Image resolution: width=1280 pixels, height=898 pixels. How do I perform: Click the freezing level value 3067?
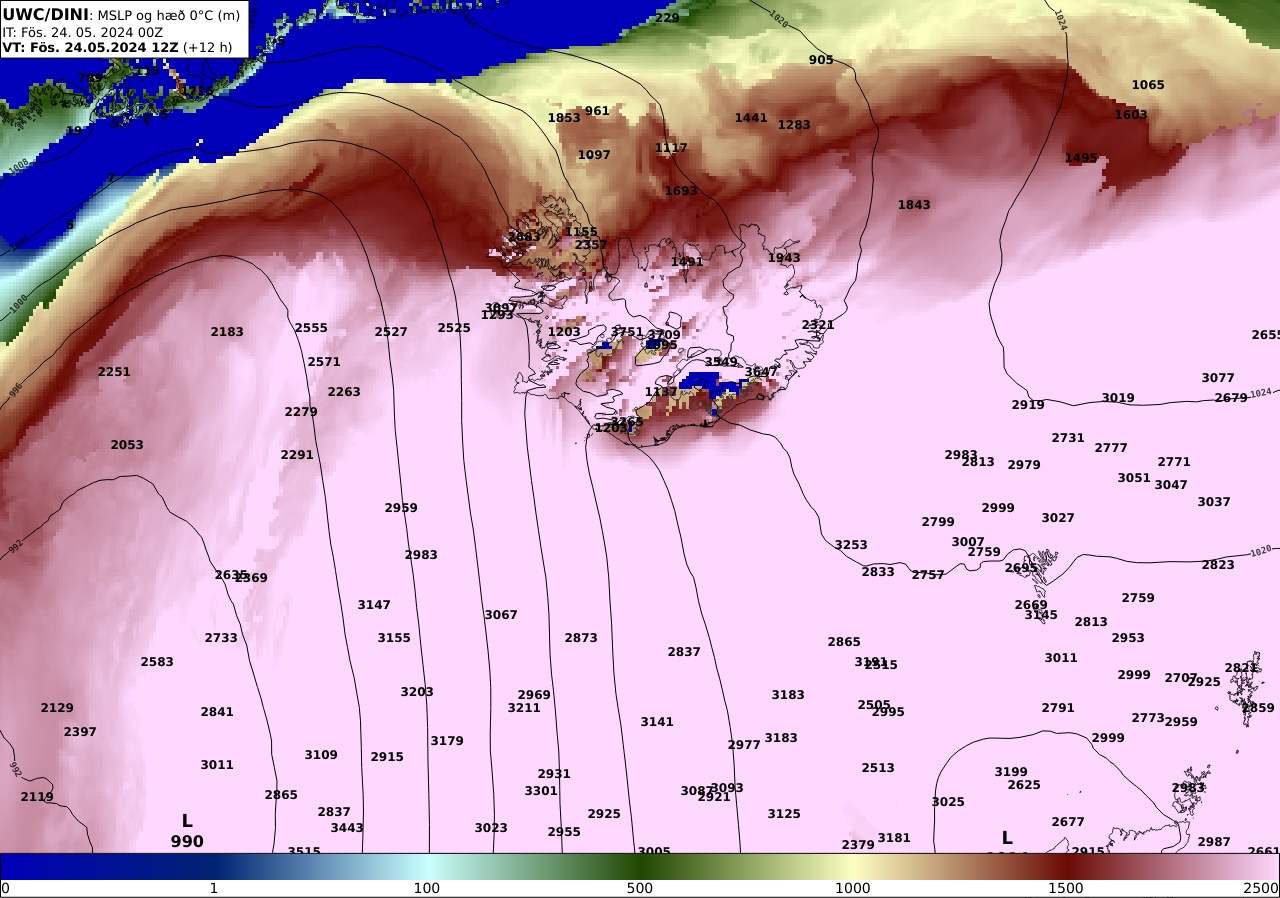click(501, 615)
